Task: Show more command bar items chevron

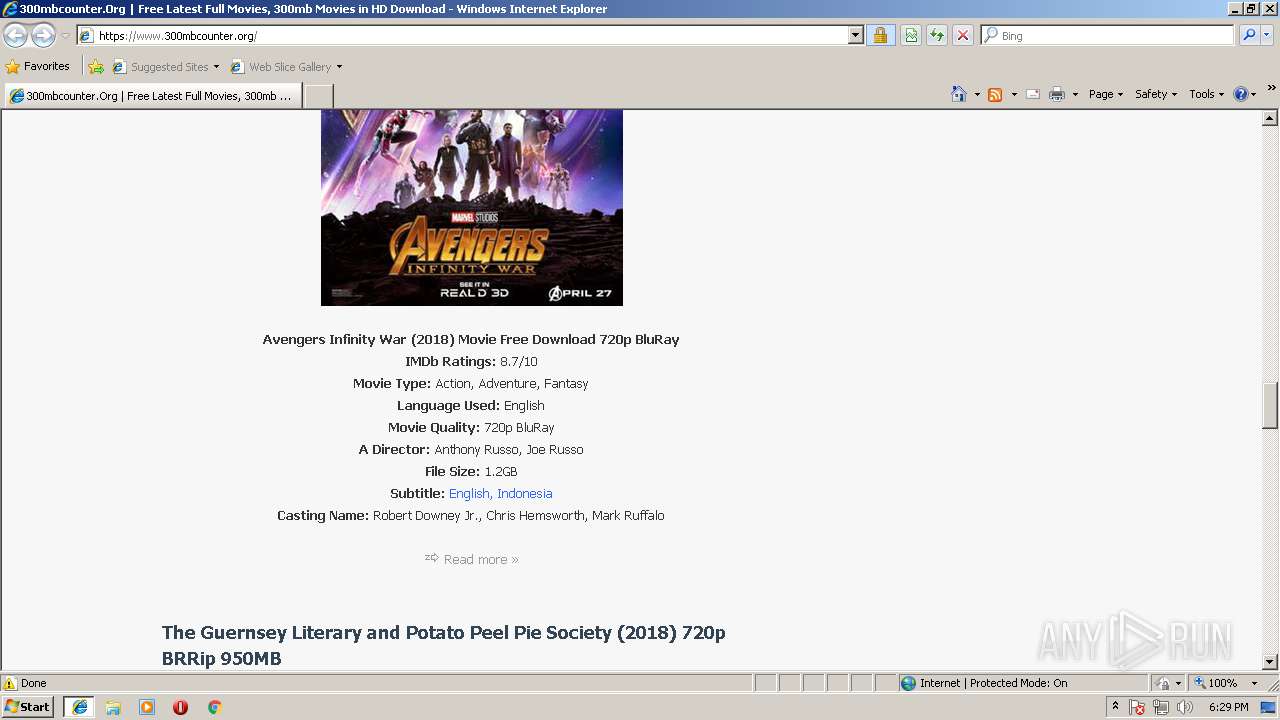Action: click(x=1271, y=88)
